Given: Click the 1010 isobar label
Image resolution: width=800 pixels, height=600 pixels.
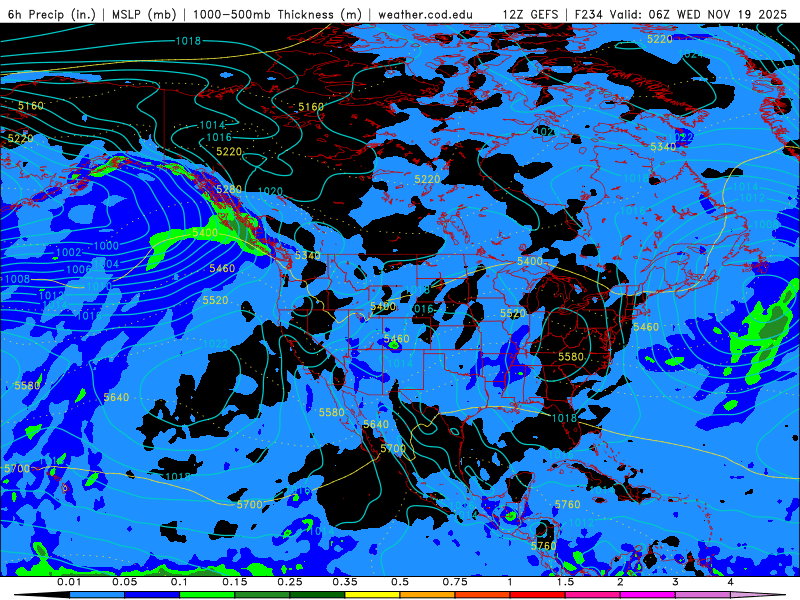Looking at the screenshot, I should pyautogui.click(x=99, y=286).
